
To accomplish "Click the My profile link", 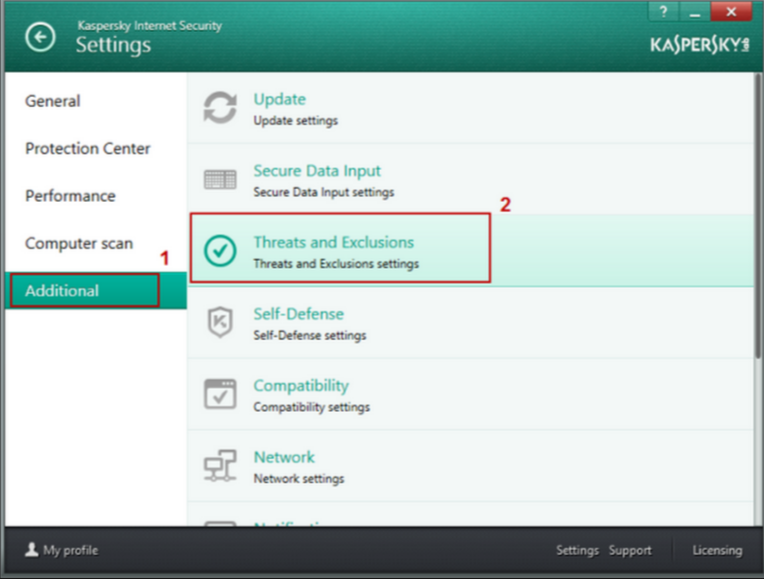I will 71,550.
